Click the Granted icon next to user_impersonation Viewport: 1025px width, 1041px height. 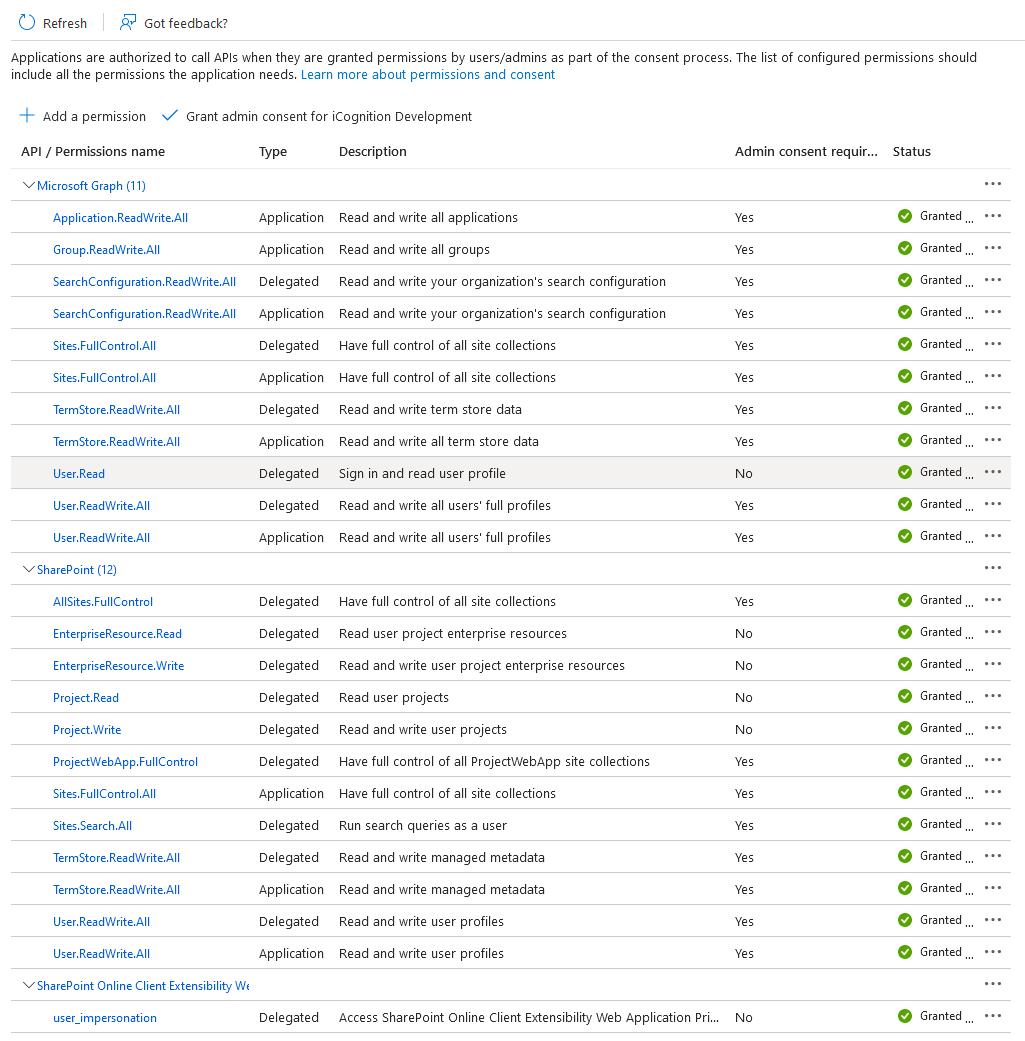(x=905, y=1016)
